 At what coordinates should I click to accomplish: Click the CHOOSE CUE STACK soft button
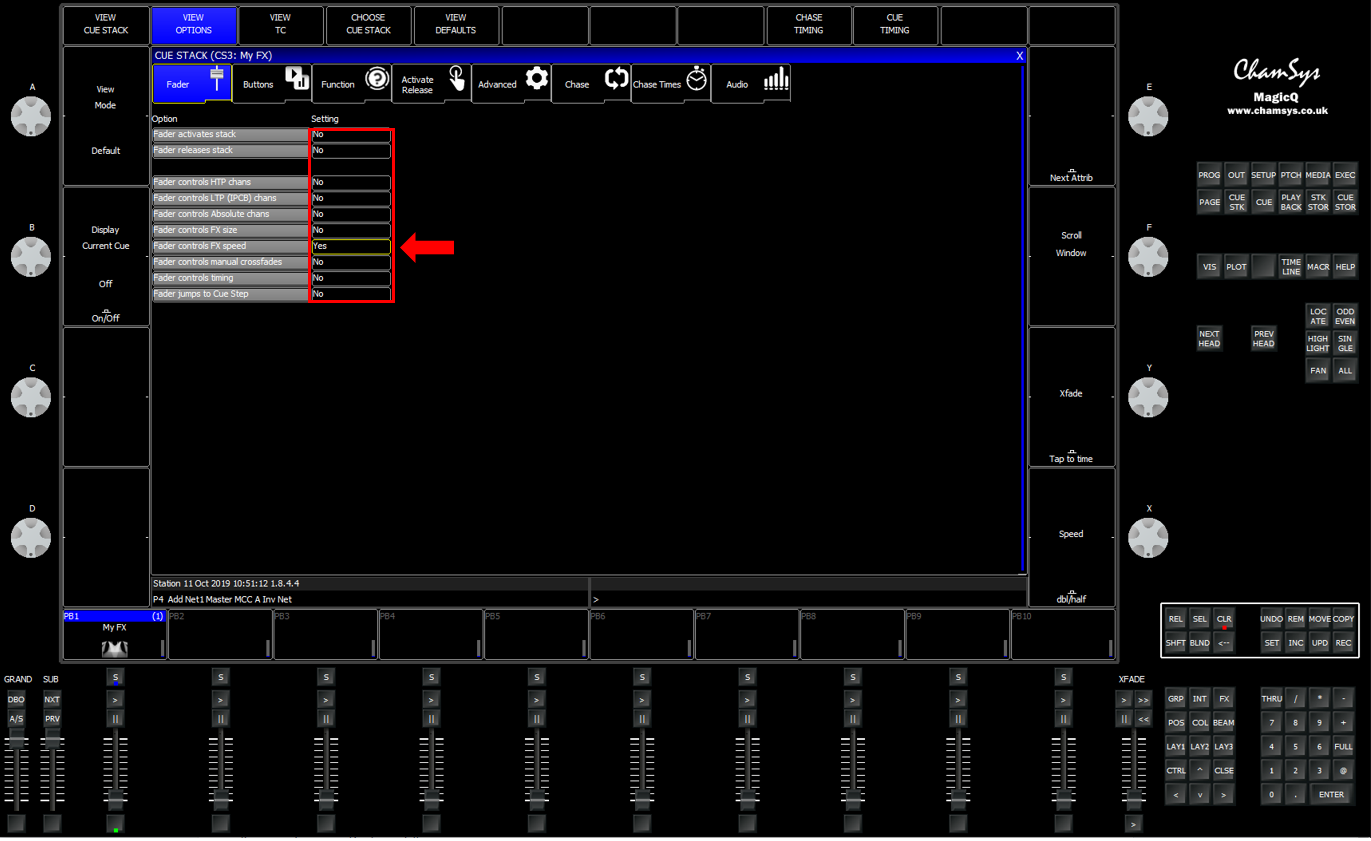coord(369,24)
